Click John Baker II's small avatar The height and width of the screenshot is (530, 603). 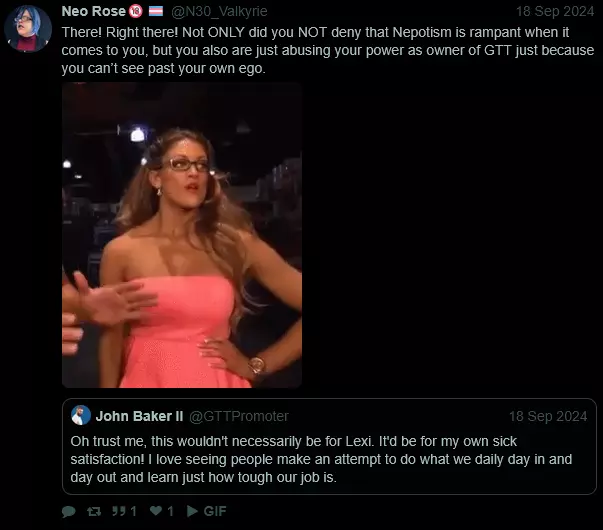tap(81, 416)
